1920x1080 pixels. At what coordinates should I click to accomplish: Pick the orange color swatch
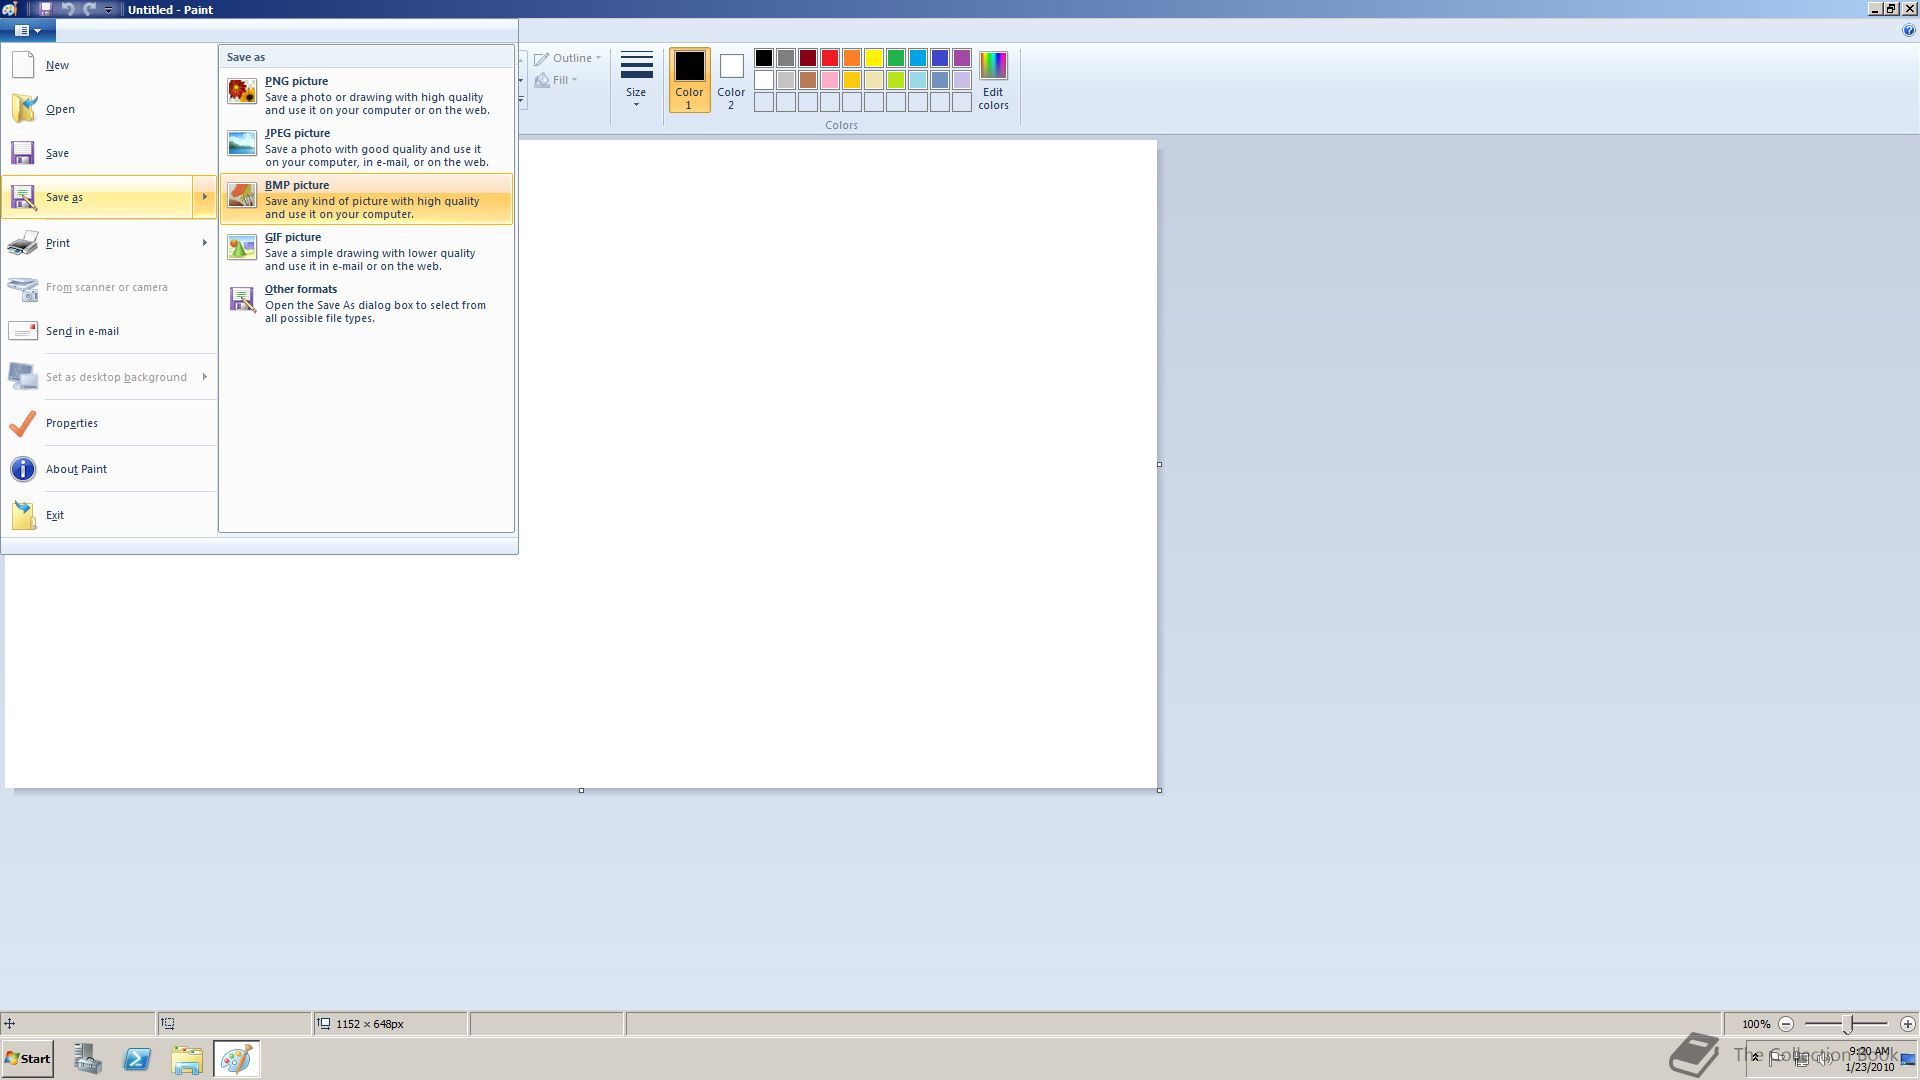[x=852, y=58]
